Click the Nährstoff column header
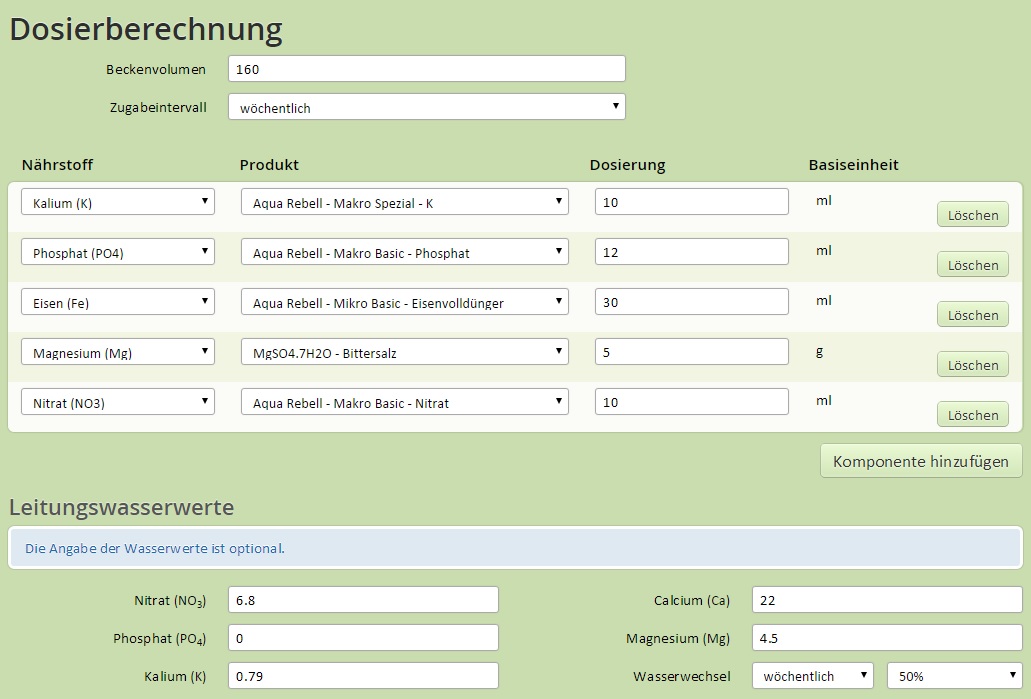This screenshot has width=1031, height=699. point(57,164)
